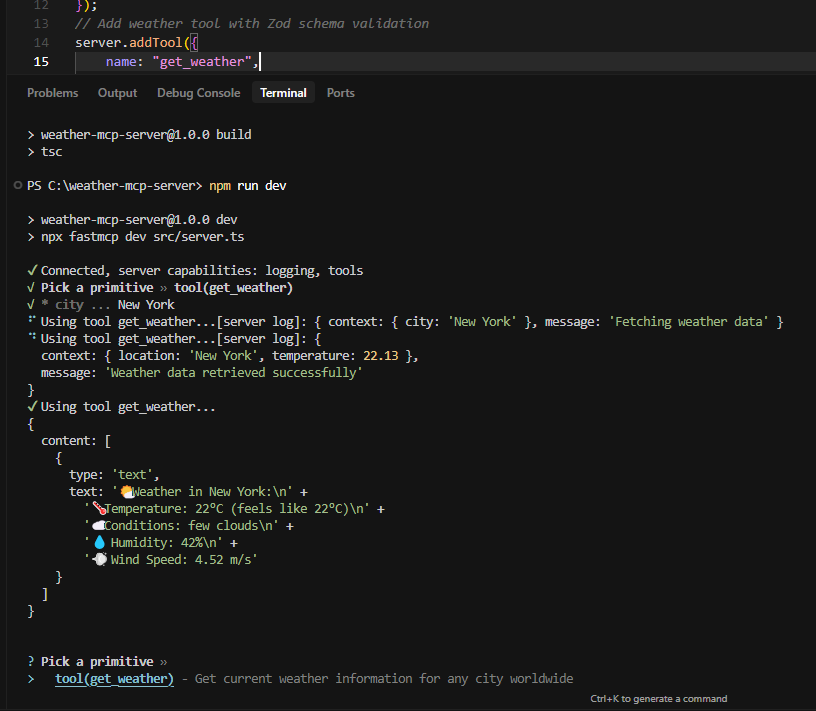The width and height of the screenshot is (816, 711).
Task: Click the terminal command decoration circle beside PS prompt
Action: (18, 185)
